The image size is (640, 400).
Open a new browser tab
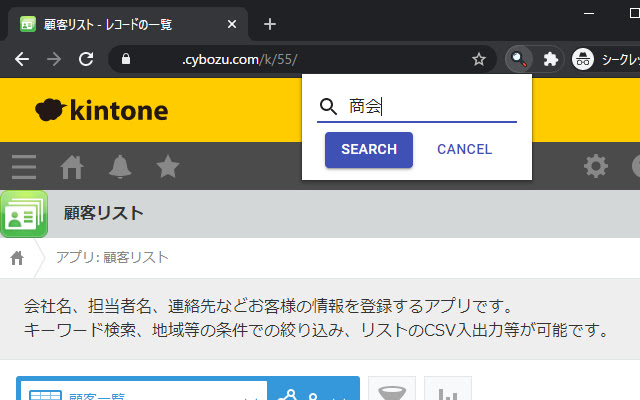click(x=269, y=24)
